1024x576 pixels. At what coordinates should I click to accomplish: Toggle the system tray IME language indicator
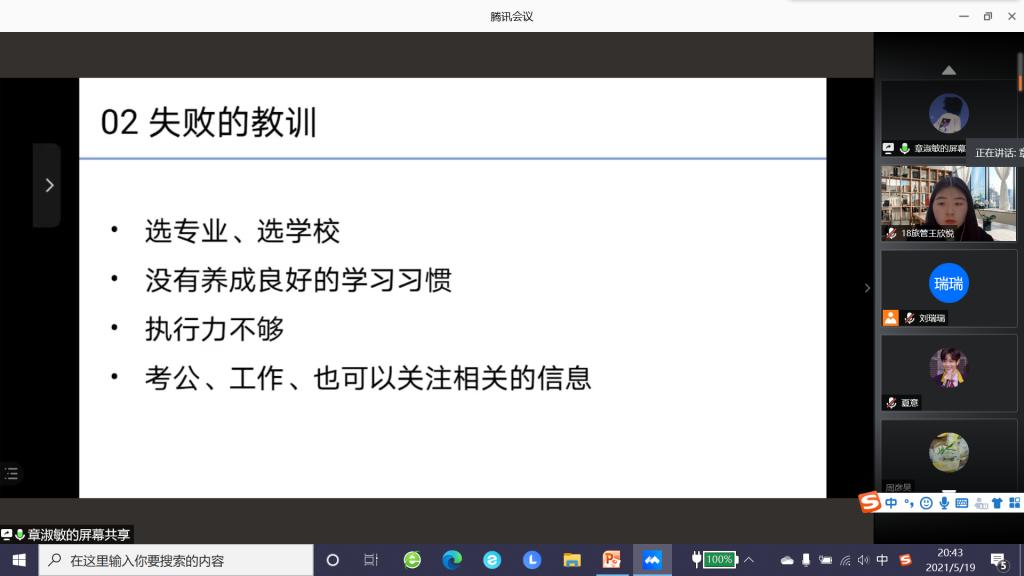(883, 560)
